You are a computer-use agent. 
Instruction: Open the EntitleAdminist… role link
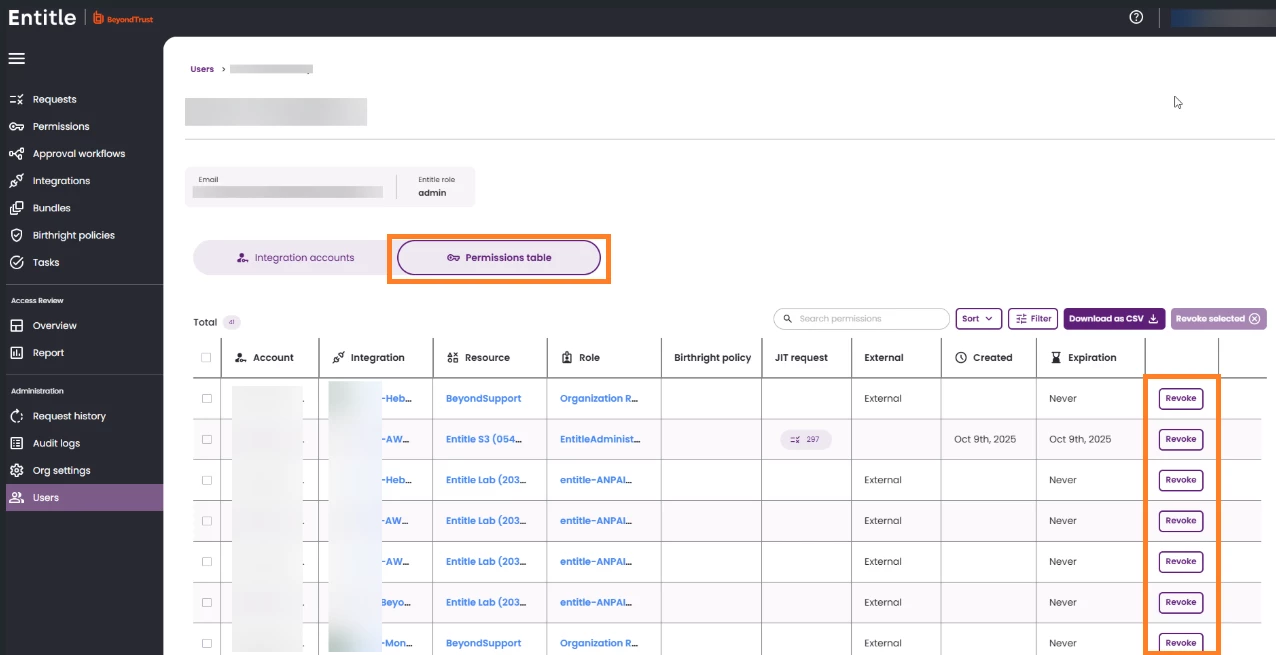coord(600,439)
